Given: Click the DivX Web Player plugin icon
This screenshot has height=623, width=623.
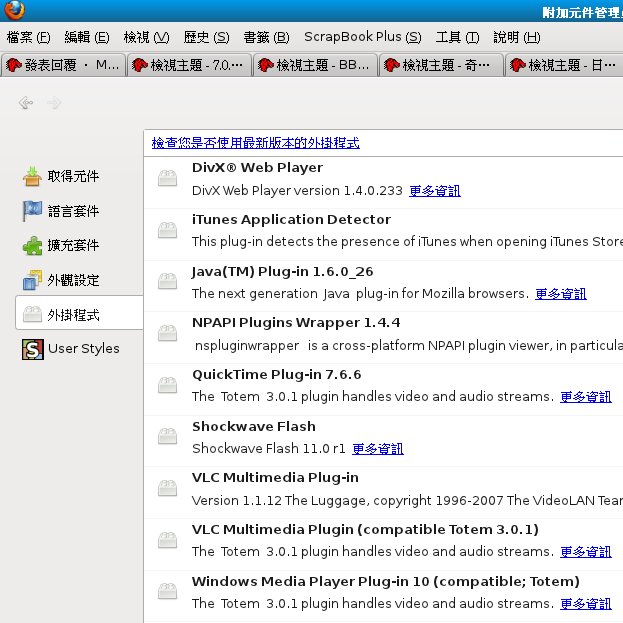Looking at the screenshot, I should 168,178.
